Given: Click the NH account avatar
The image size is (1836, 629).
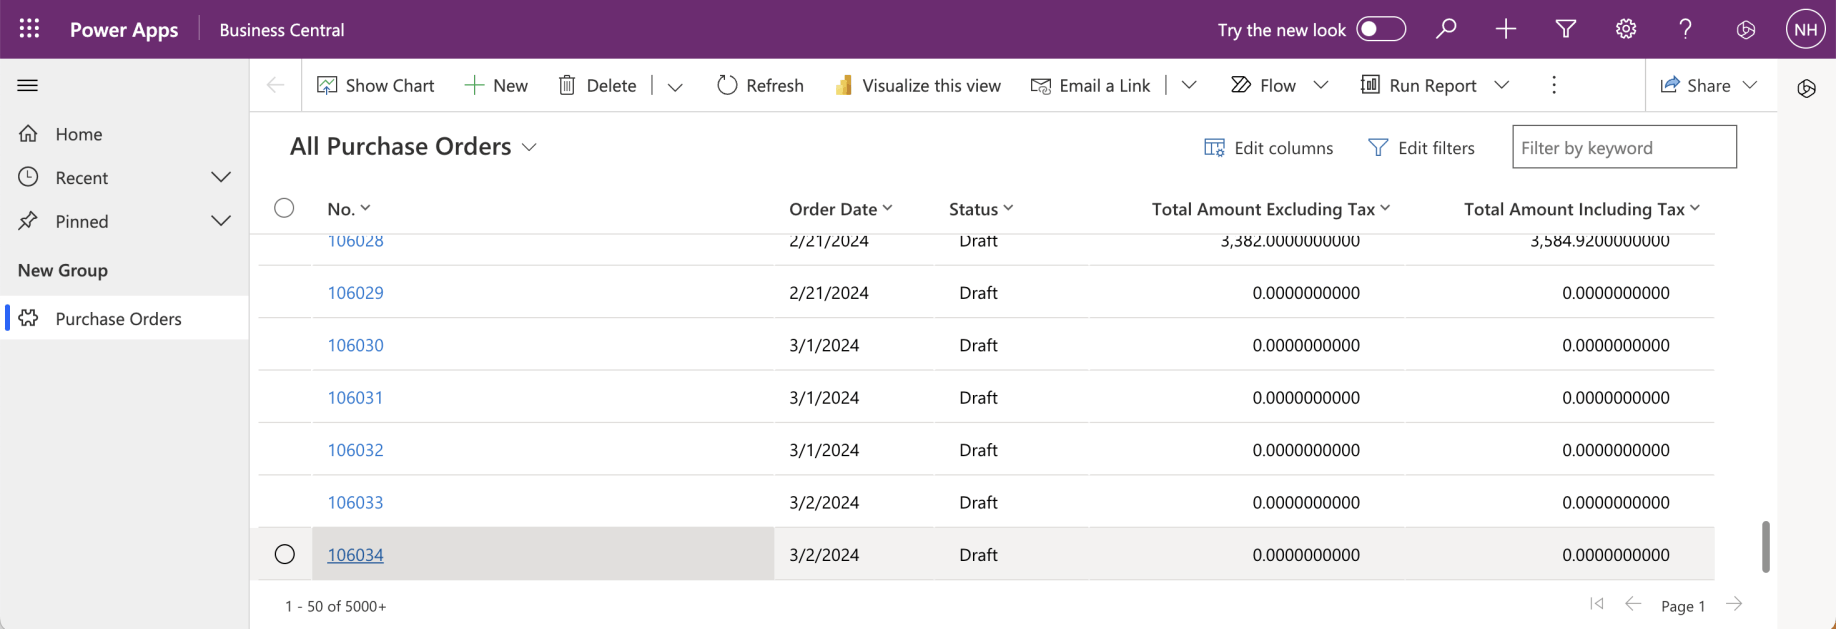Looking at the screenshot, I should click(1805, 29).
